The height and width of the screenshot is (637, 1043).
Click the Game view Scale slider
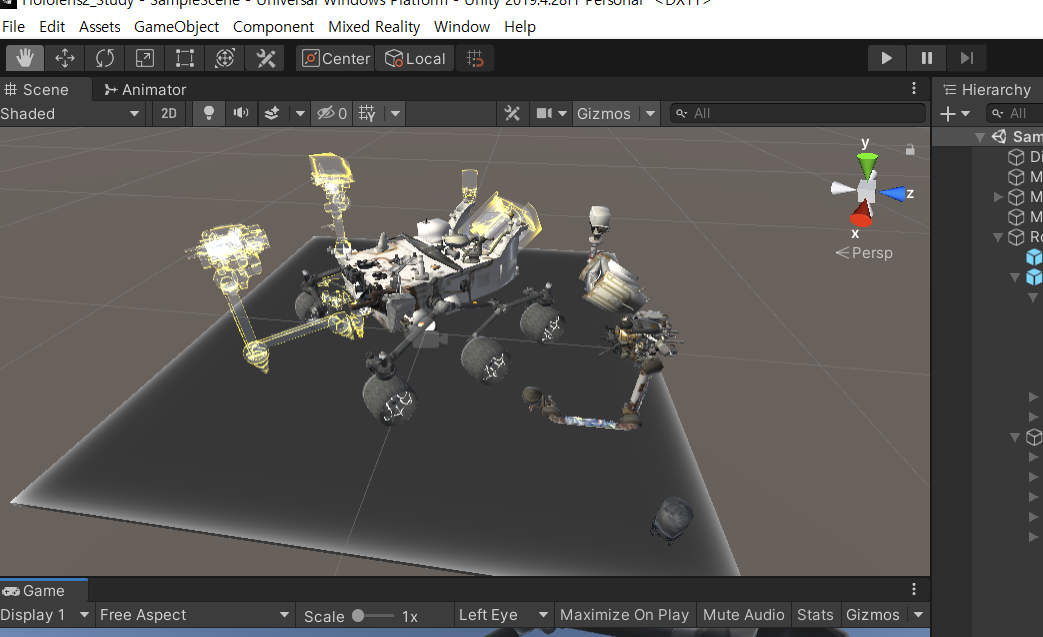coord(374,616)
